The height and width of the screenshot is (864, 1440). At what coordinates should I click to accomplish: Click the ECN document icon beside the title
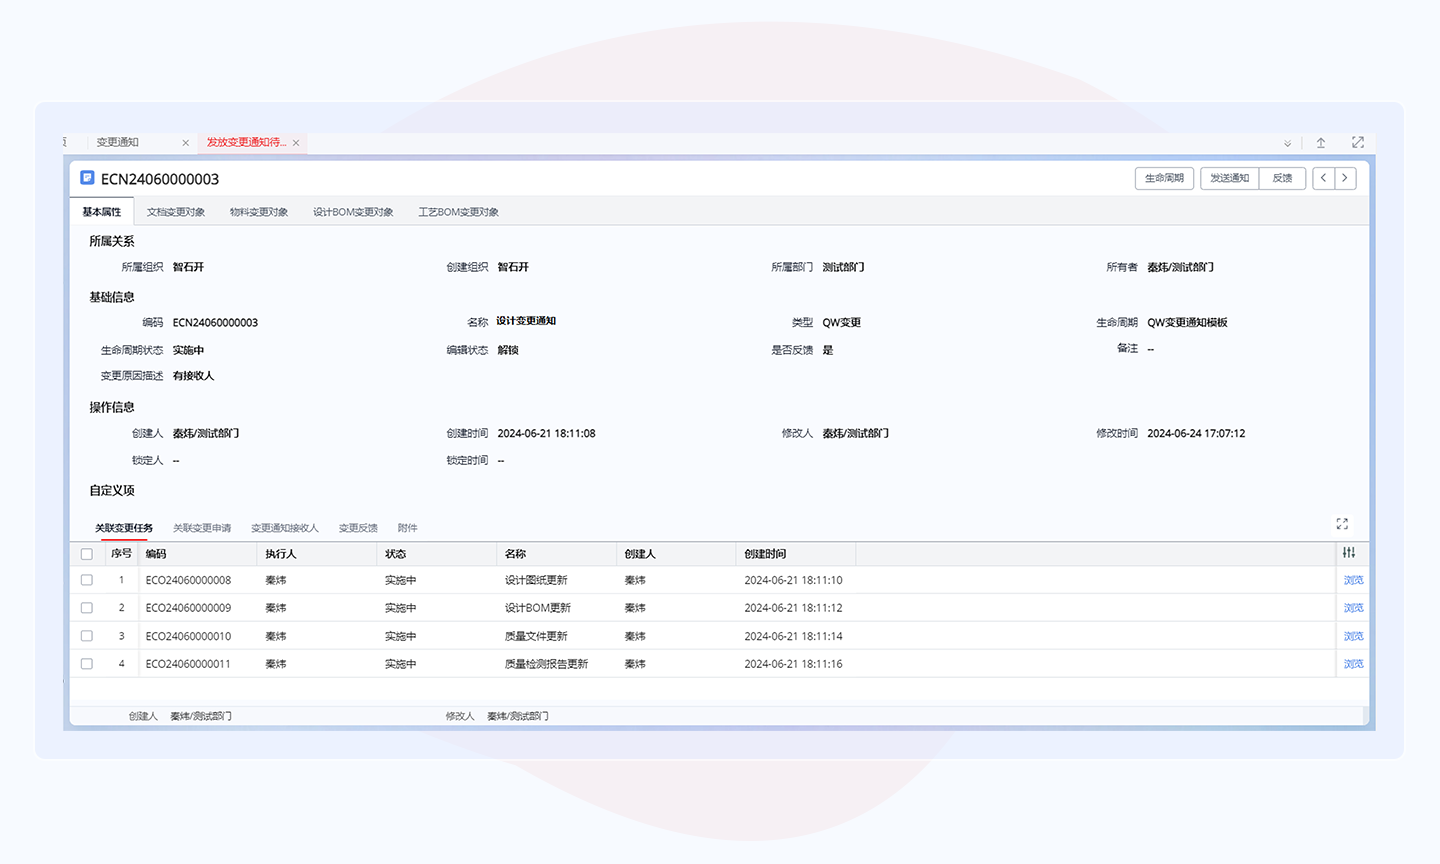click(x=87, y=178)
